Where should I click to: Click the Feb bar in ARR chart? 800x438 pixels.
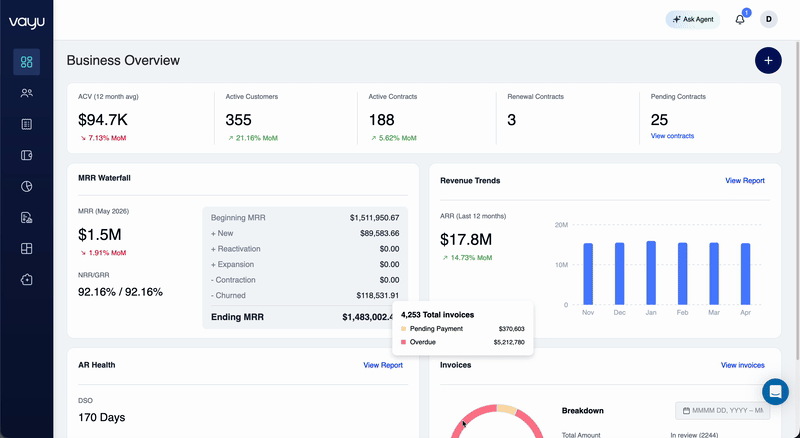(683, 274)
